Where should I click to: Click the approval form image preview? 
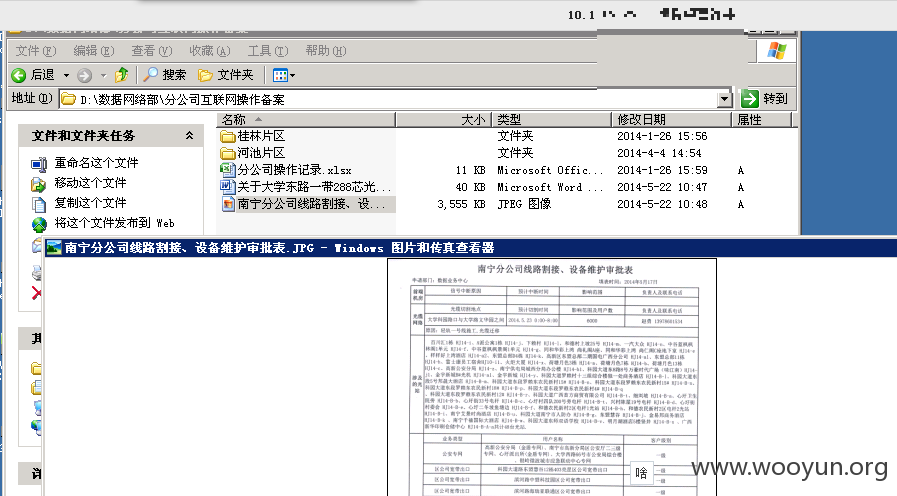552,377
